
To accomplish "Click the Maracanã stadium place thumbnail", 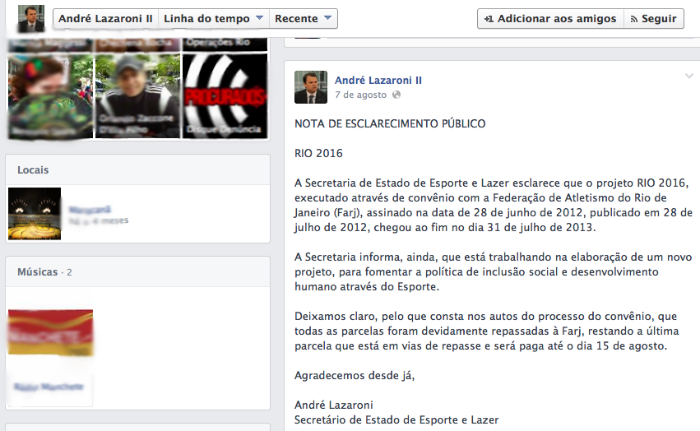I will pos(34,213).
